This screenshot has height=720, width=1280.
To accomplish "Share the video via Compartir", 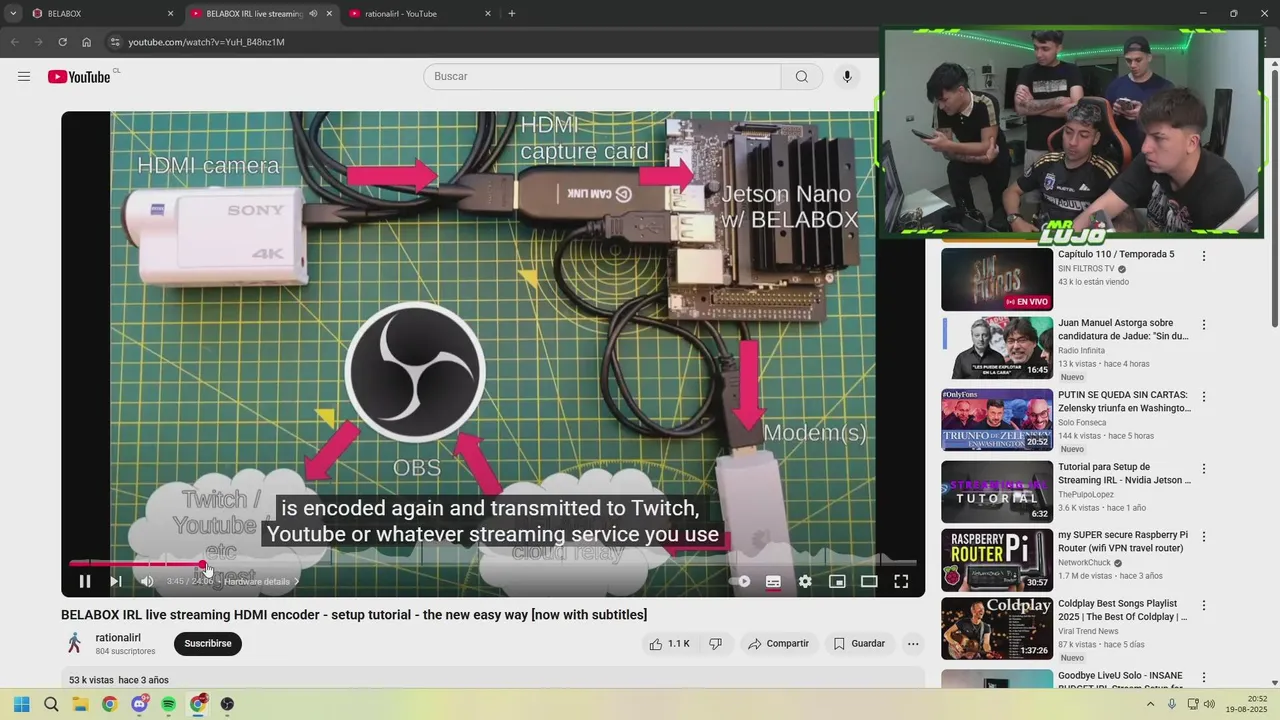I will pyautogui.click(x=778, y=644).
